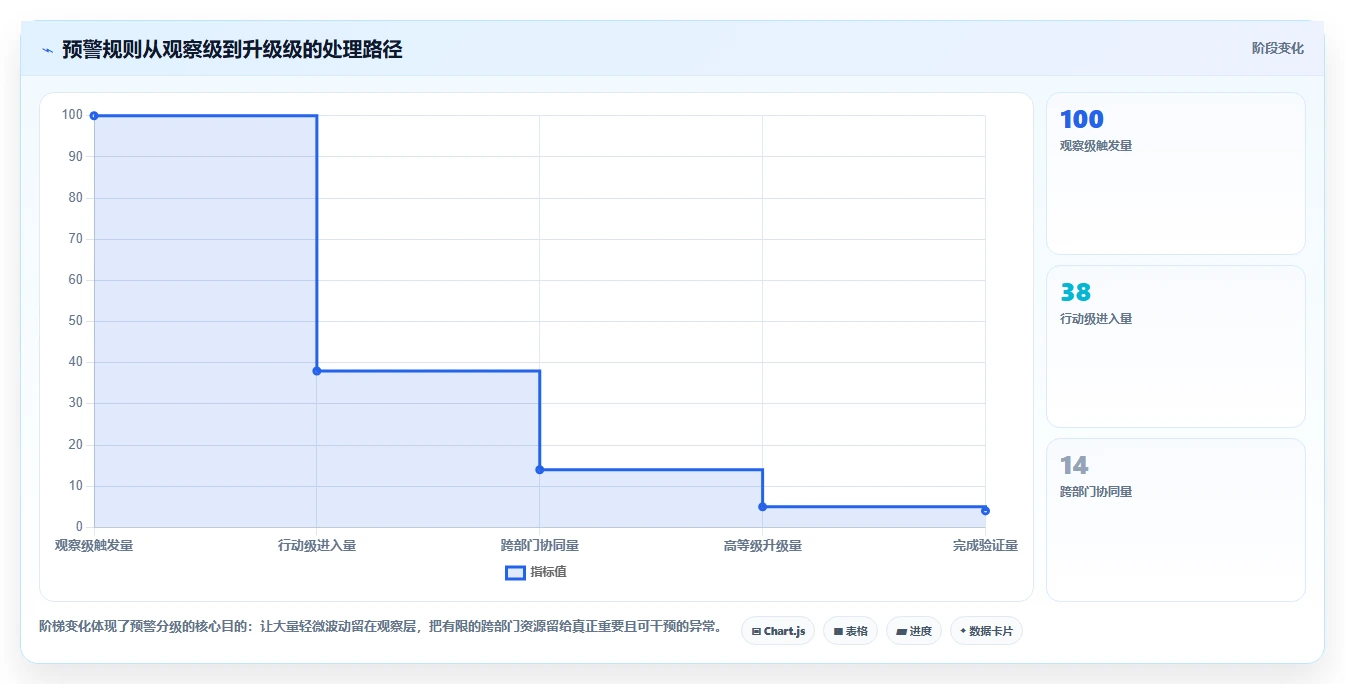
Task: Click y-axis value 0
Action: coord(80,527)
